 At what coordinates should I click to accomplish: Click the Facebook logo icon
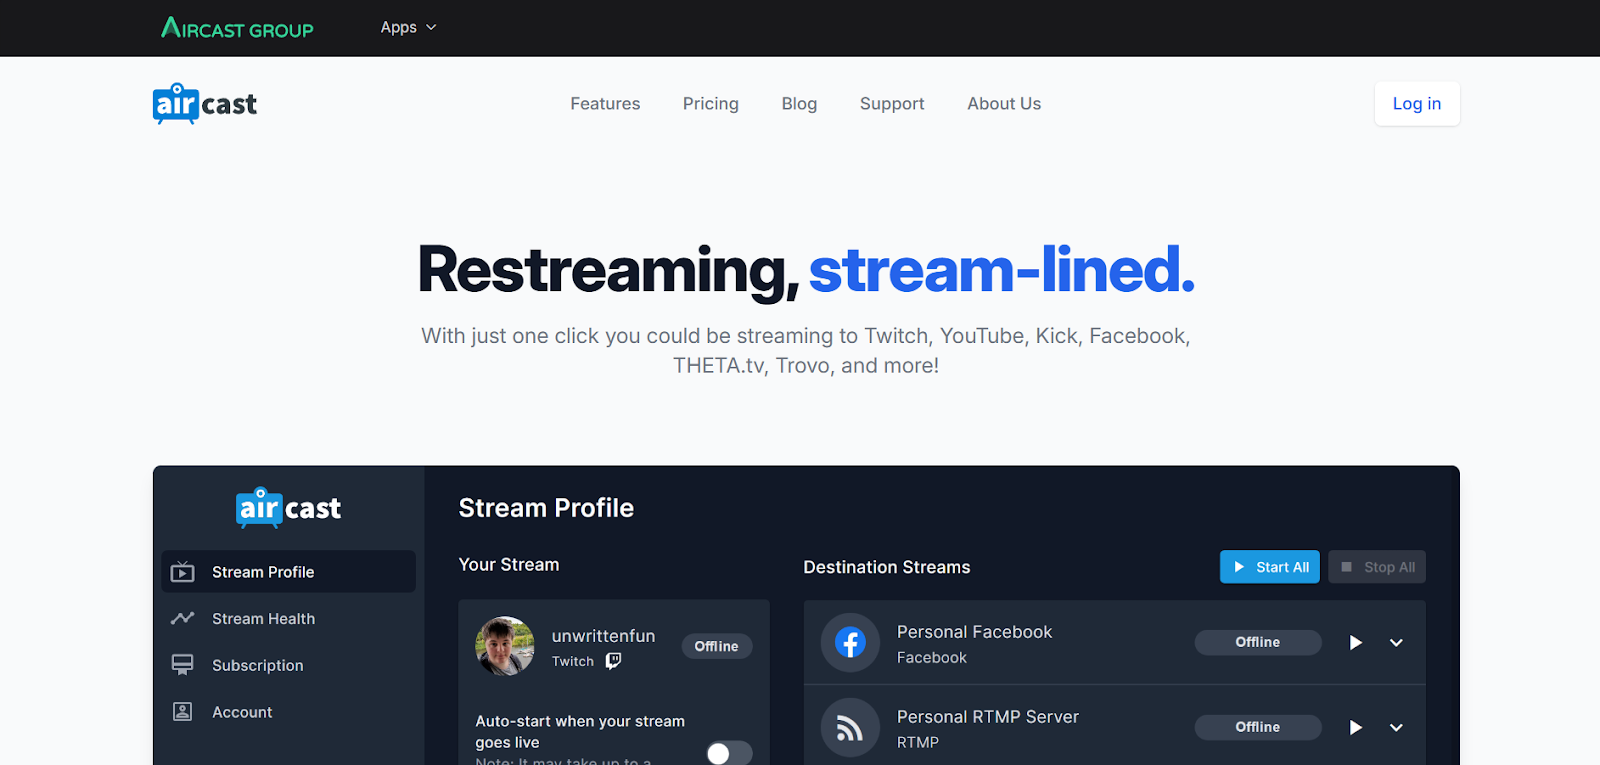click(x=850, y=642)
